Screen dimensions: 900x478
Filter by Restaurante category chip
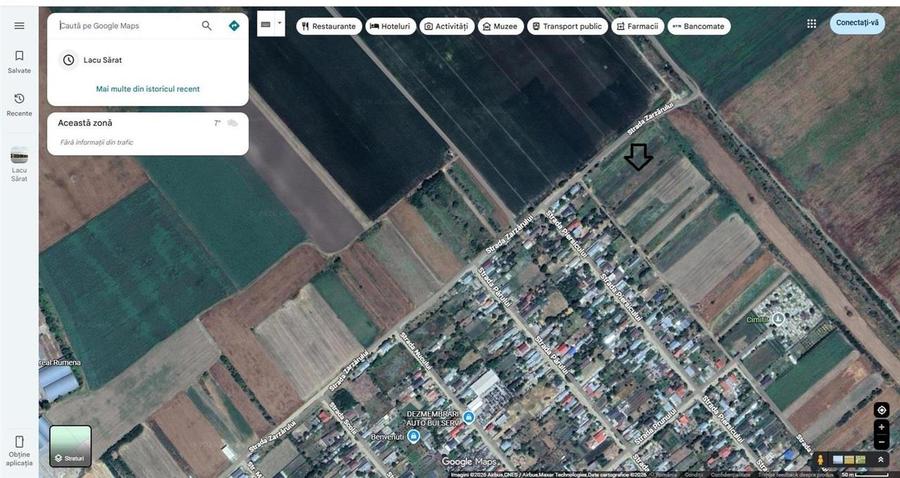click(x=329, y=26)
